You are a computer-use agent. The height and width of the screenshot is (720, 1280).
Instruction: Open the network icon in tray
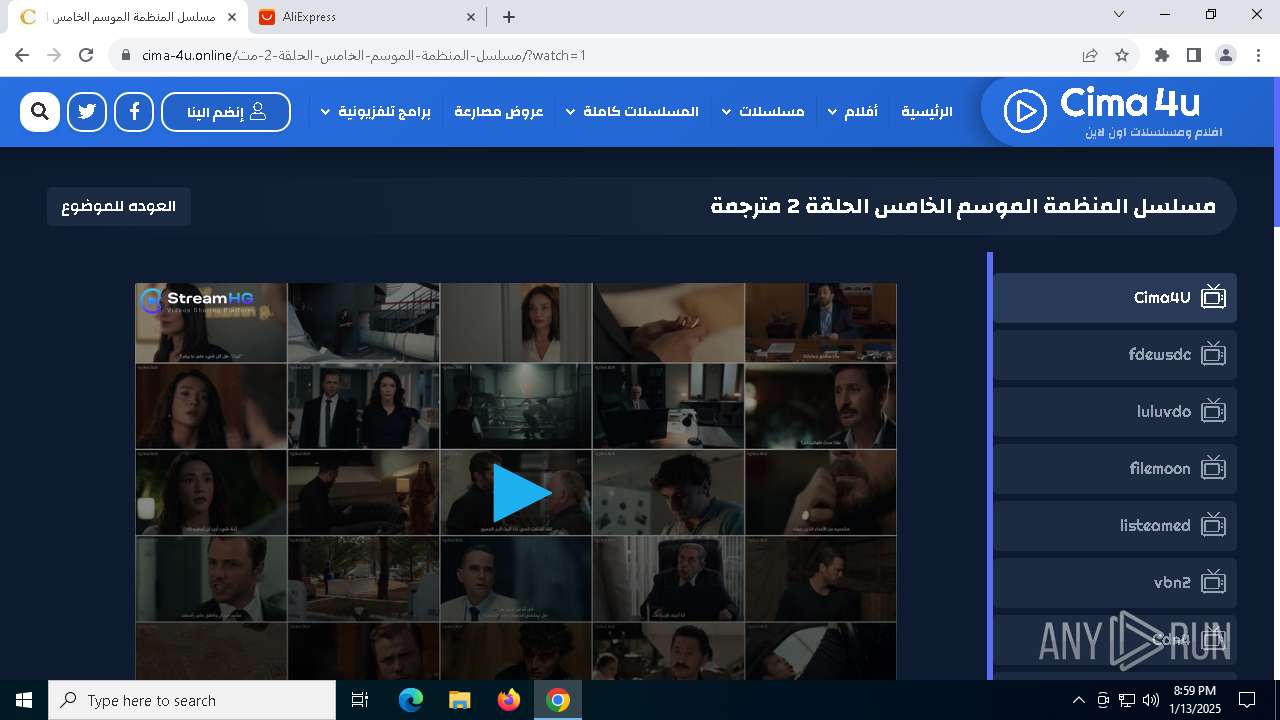click(1127, 700)
